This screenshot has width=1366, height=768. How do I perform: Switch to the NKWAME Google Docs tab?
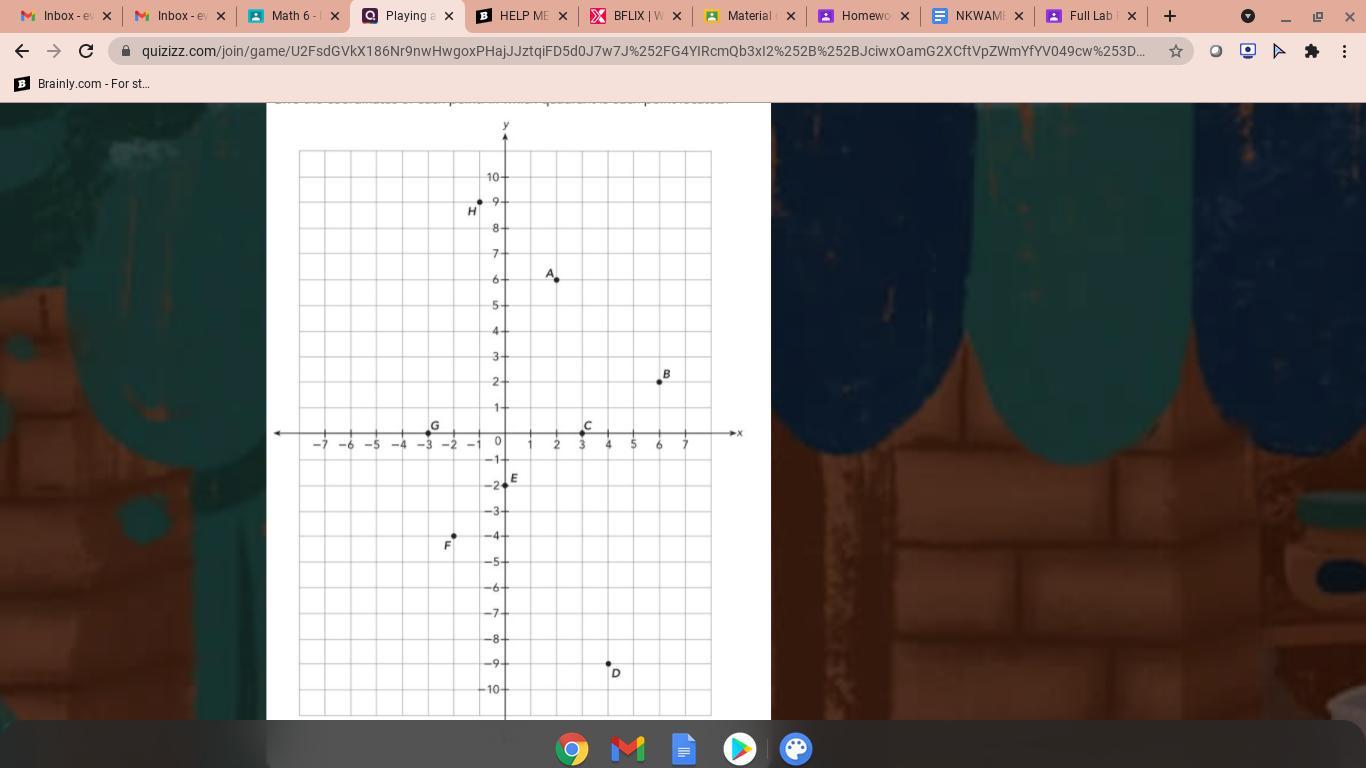[x=978, y=16]
